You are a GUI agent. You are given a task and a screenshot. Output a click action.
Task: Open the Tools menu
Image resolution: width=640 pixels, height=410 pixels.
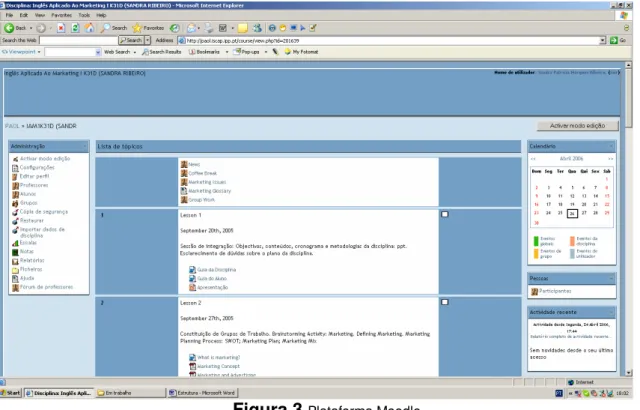coord(84,15)
